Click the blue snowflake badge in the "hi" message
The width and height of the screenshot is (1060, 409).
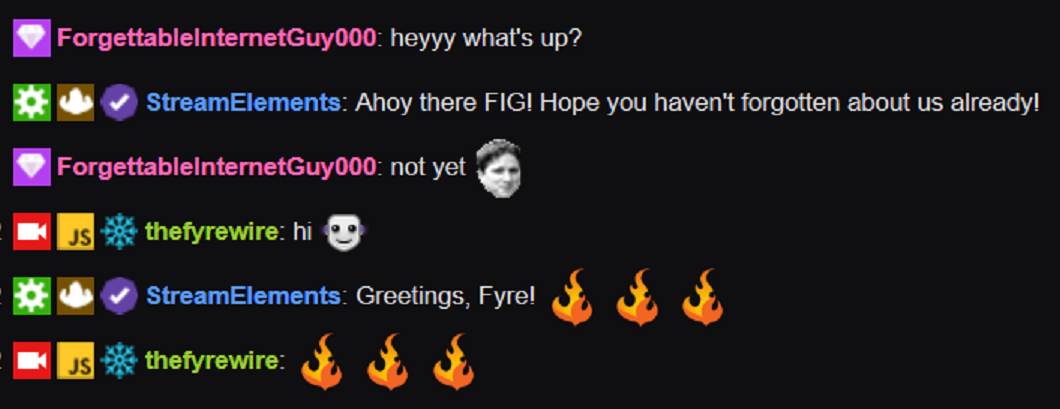coord(118,232)
